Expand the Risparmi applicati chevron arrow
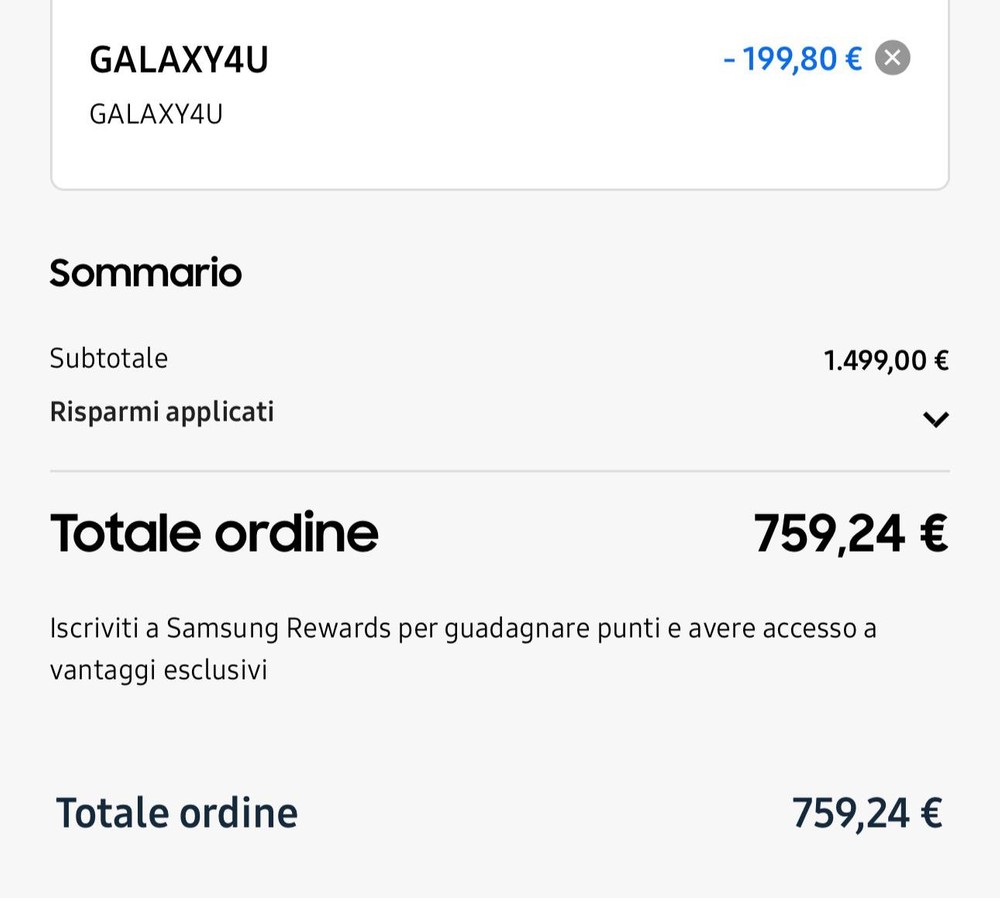This screenshot has height=898, width=1000. (x=935, y=419)
